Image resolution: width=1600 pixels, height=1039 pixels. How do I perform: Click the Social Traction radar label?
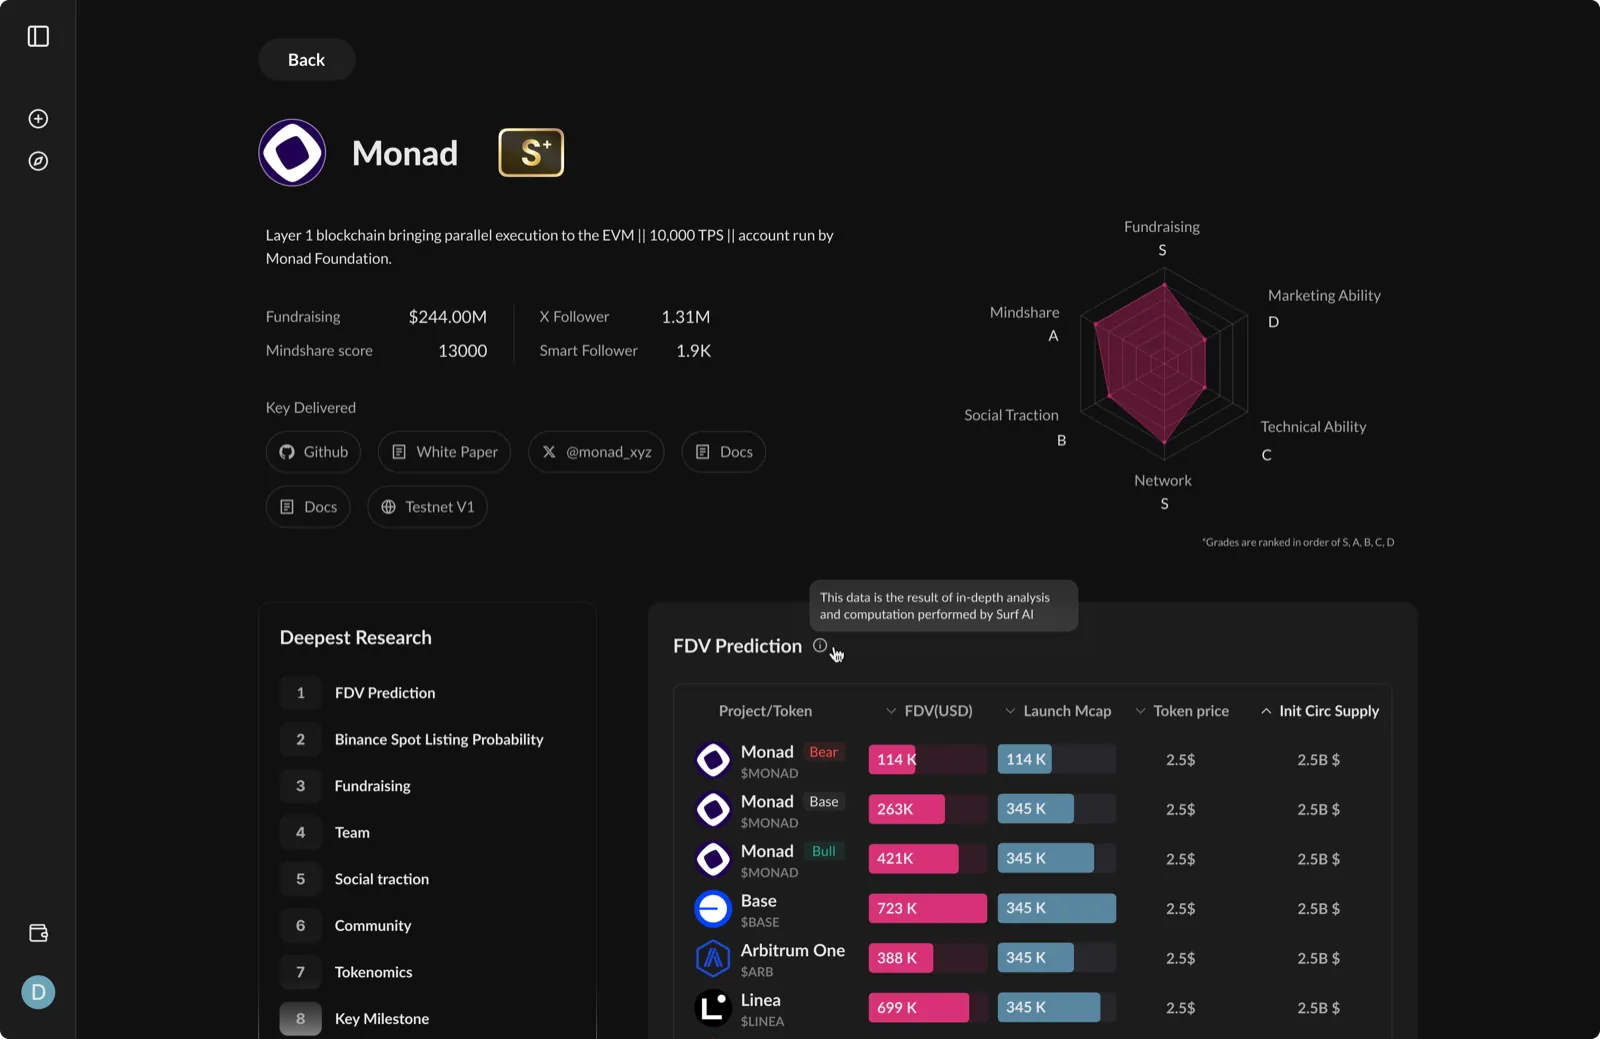click(1011, 415)
